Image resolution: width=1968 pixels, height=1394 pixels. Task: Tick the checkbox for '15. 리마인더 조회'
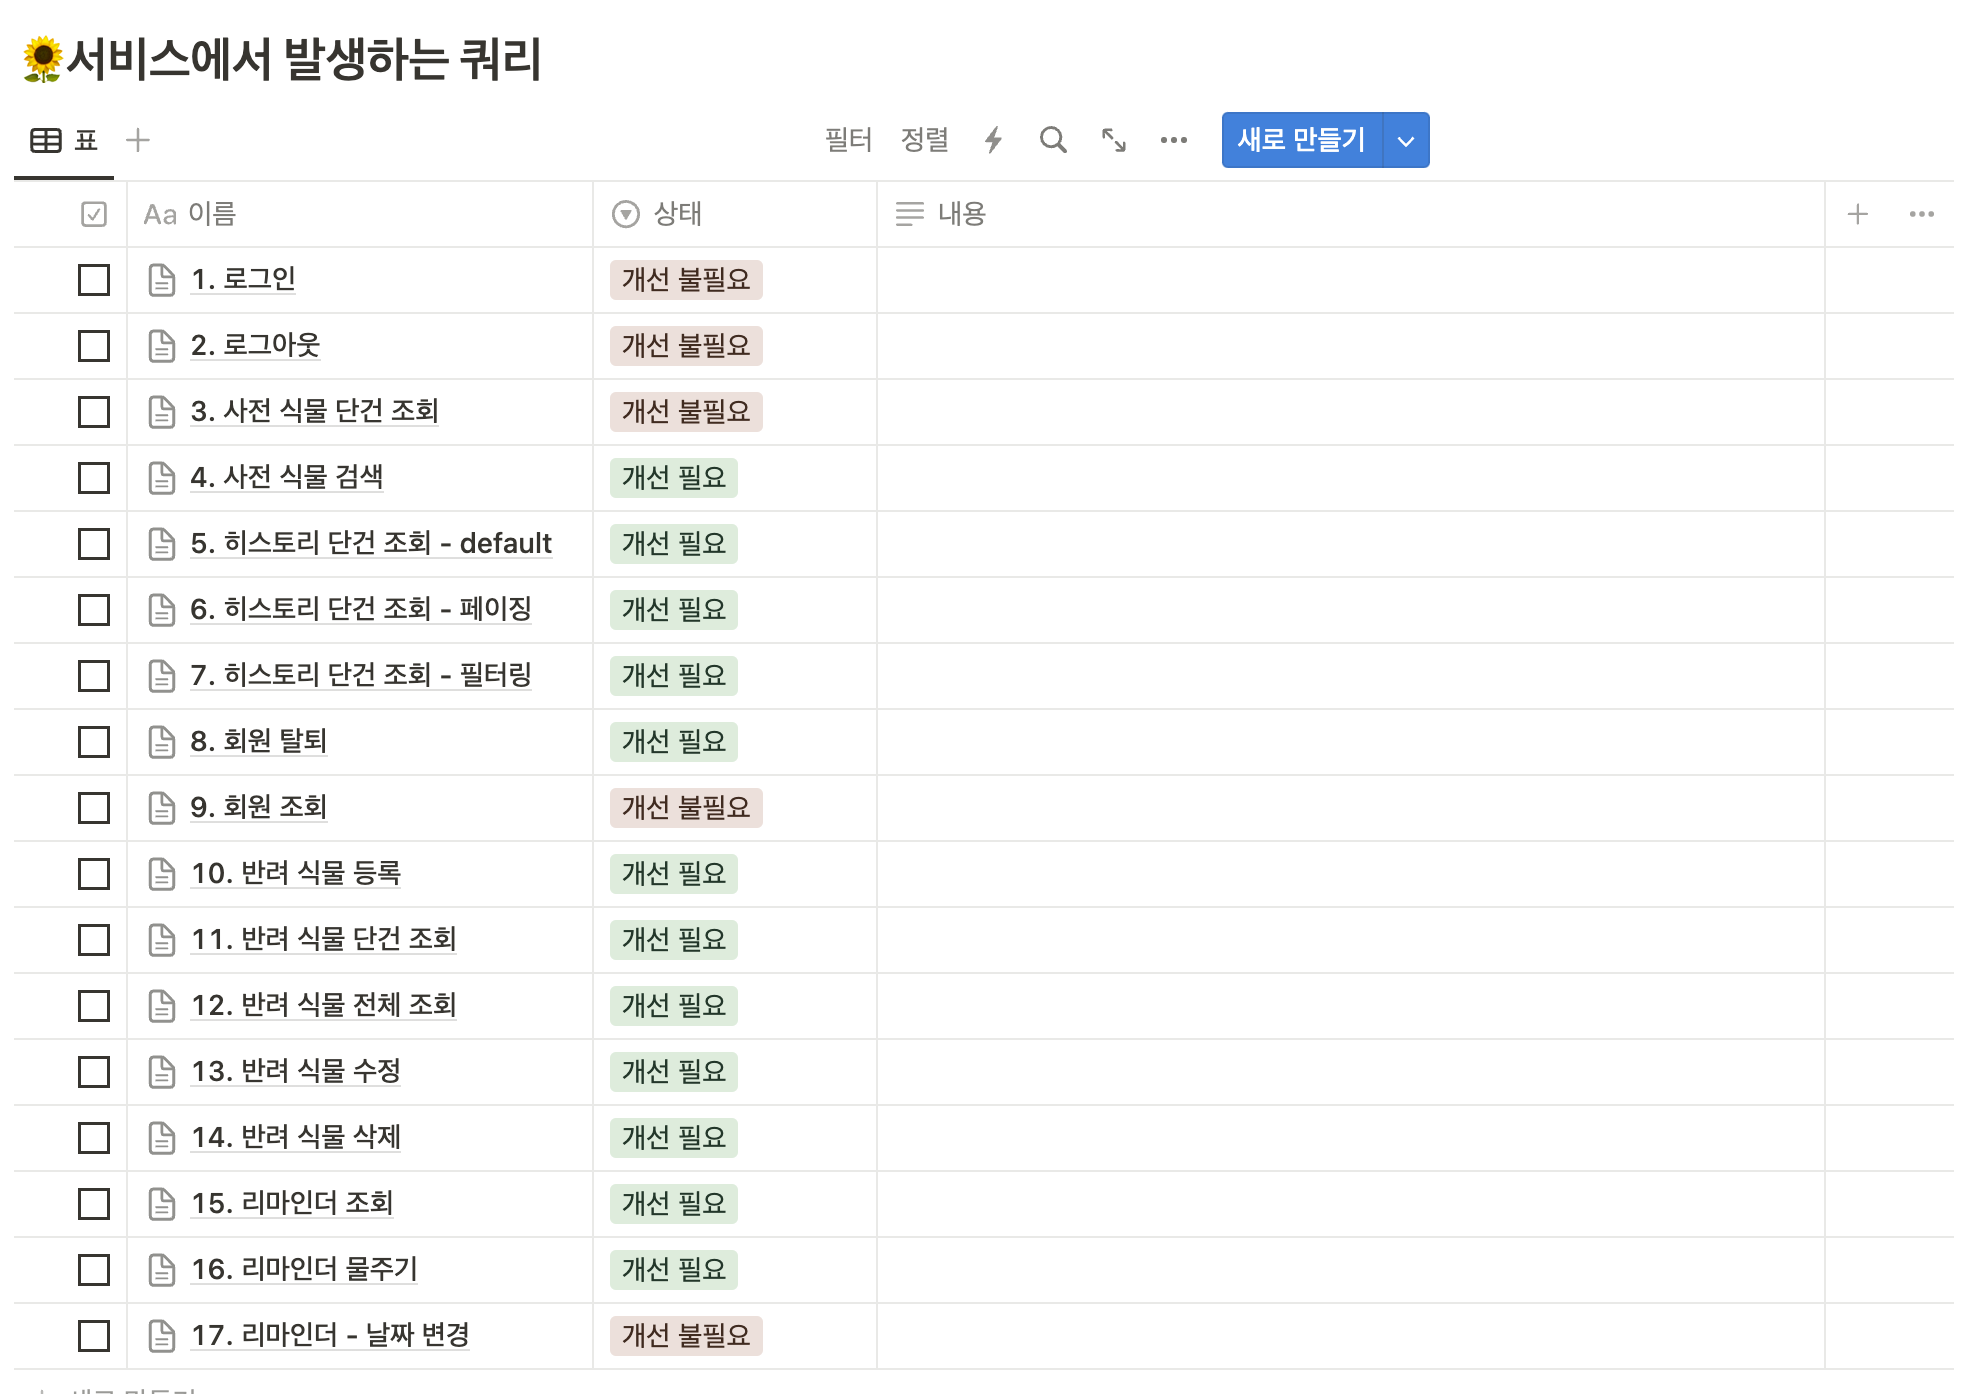click(94, 1204)
